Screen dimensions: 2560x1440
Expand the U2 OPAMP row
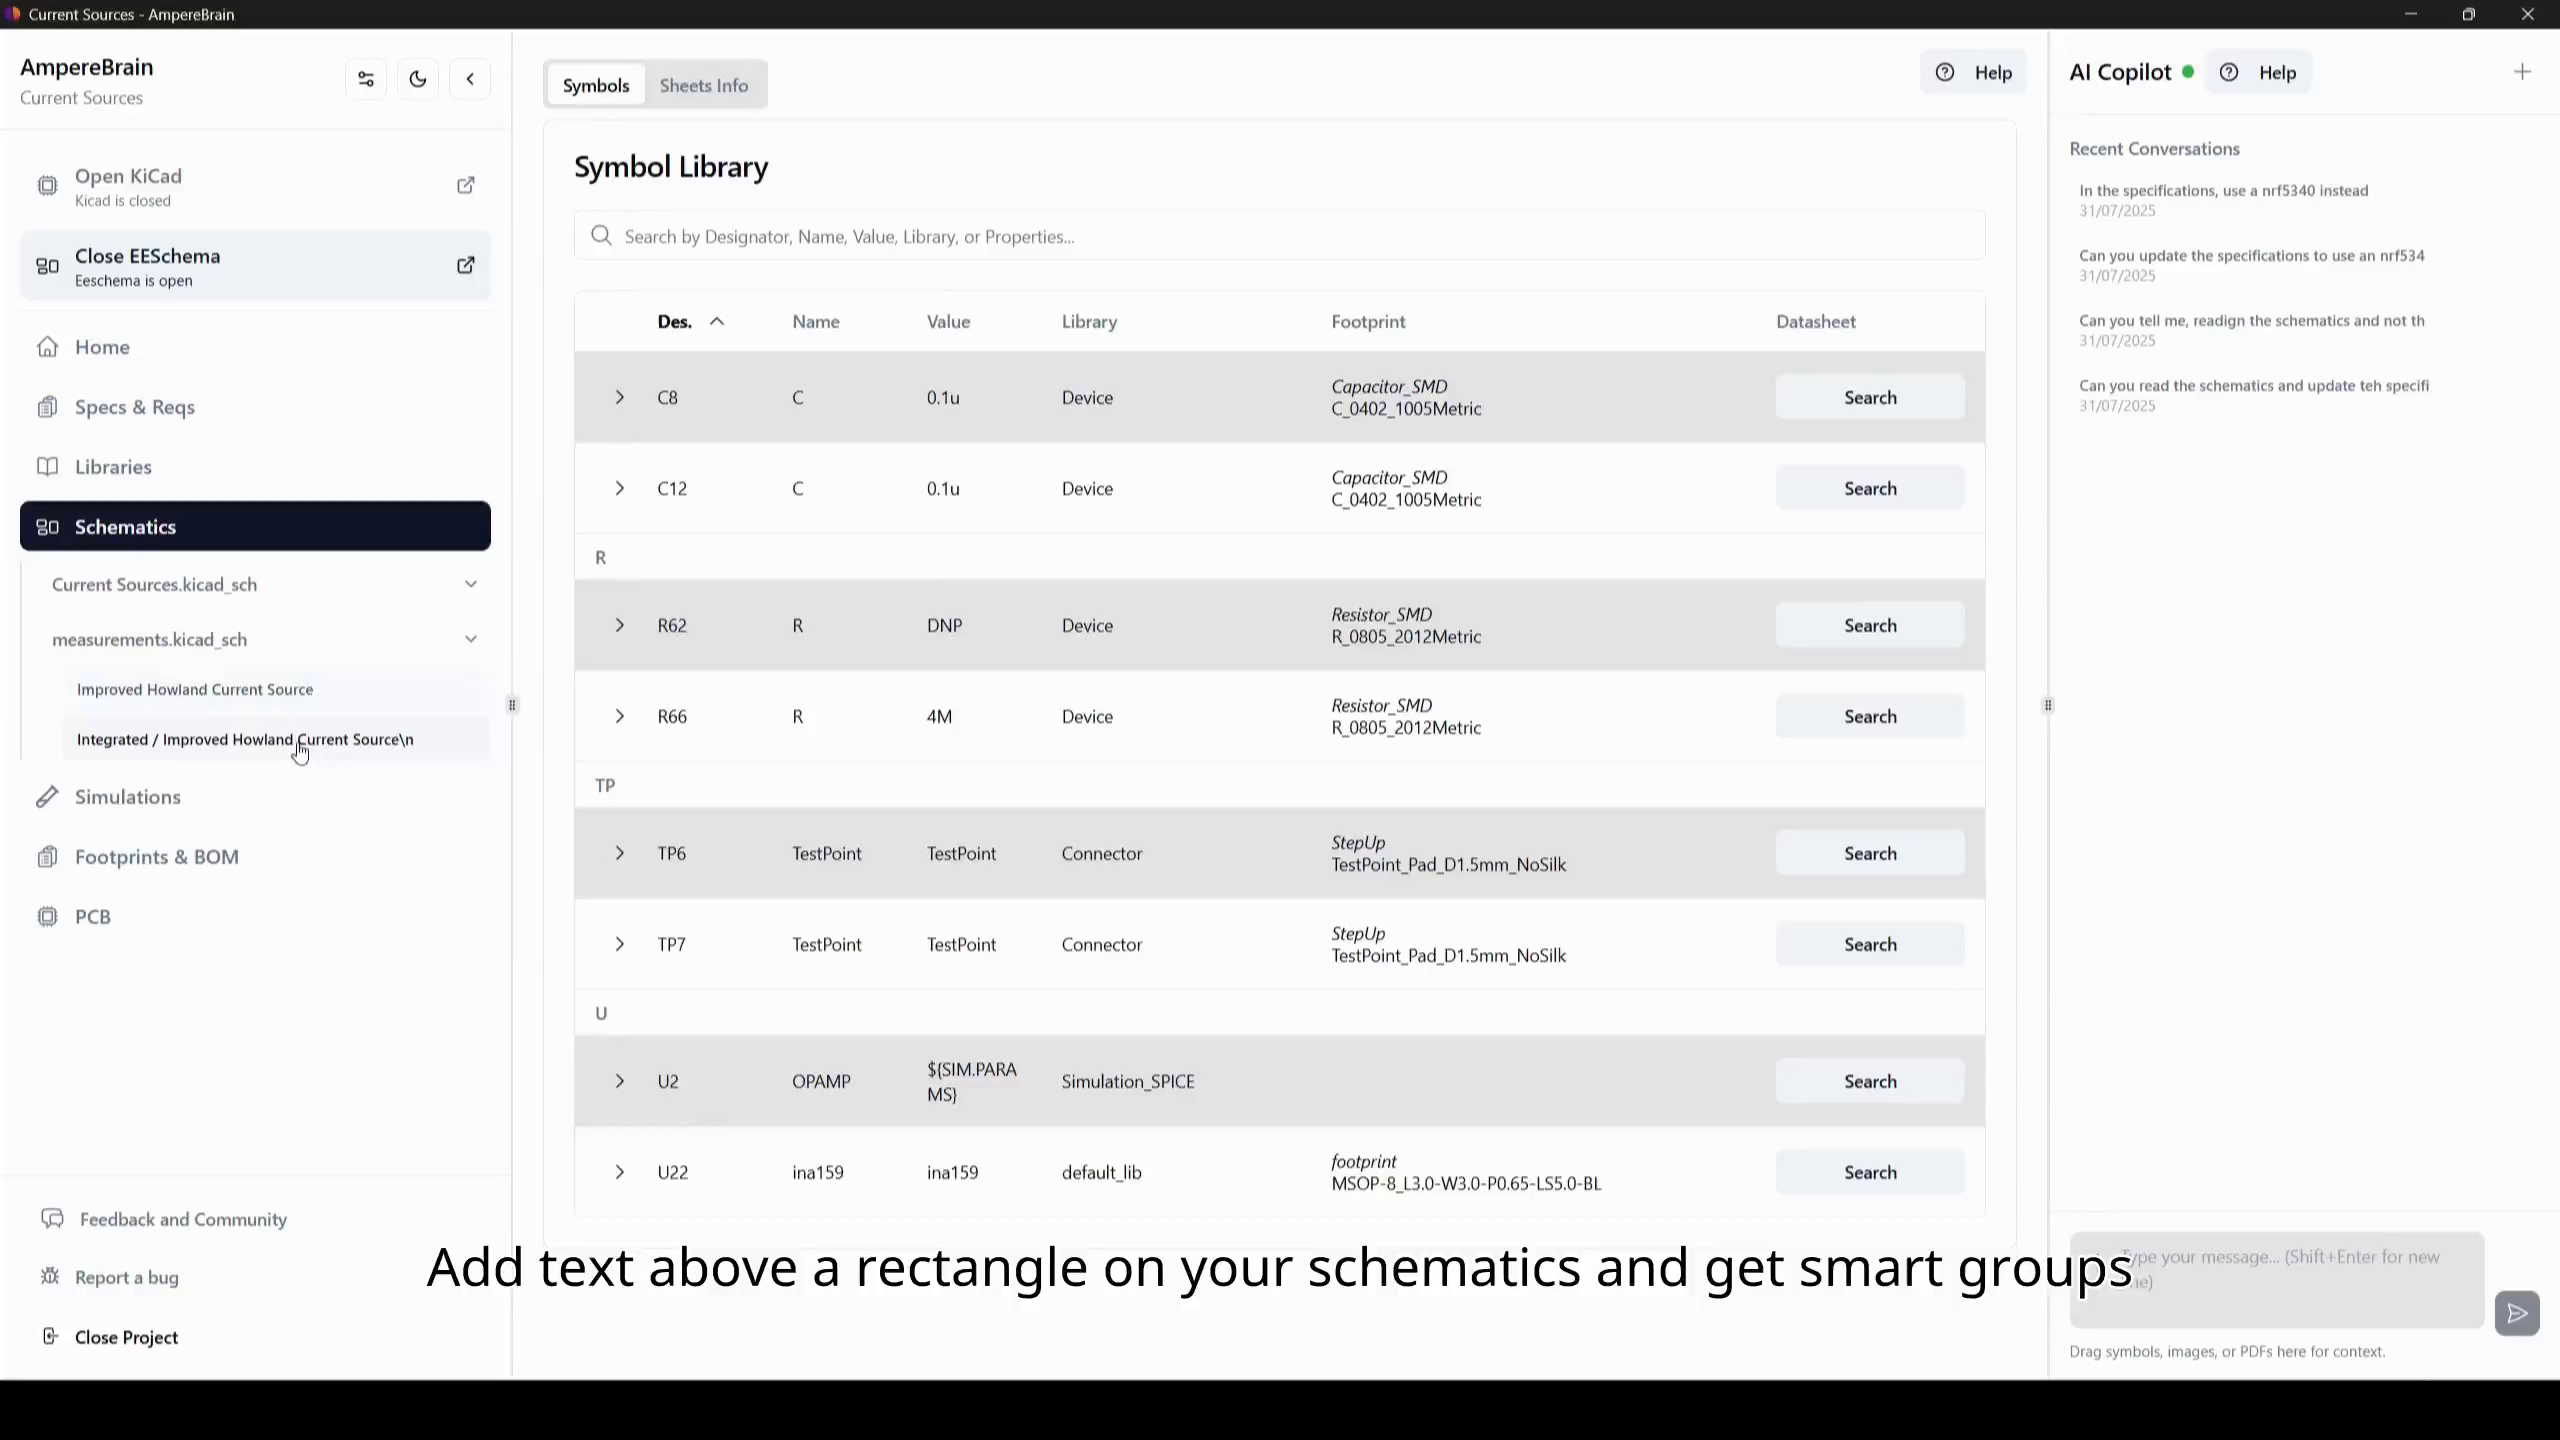[x=620, y=1081]
